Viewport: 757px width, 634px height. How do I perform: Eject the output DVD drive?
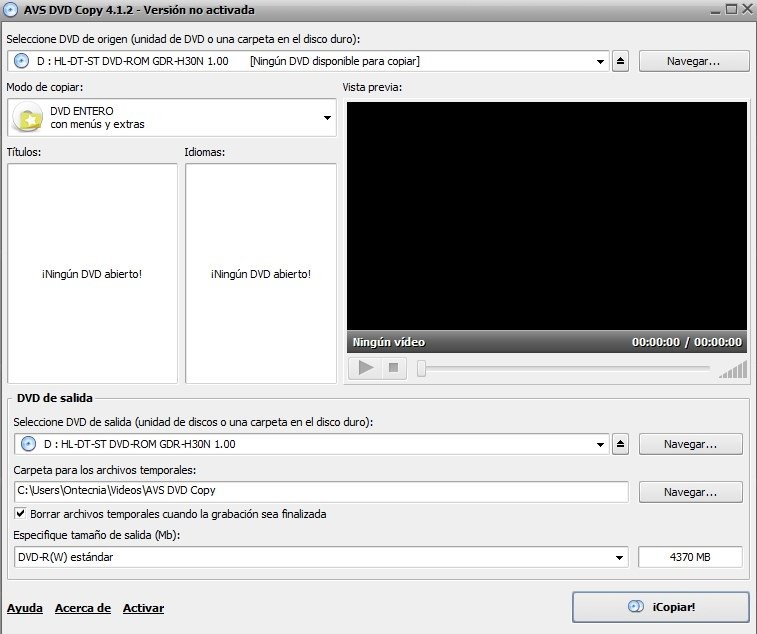coord(620,444)
